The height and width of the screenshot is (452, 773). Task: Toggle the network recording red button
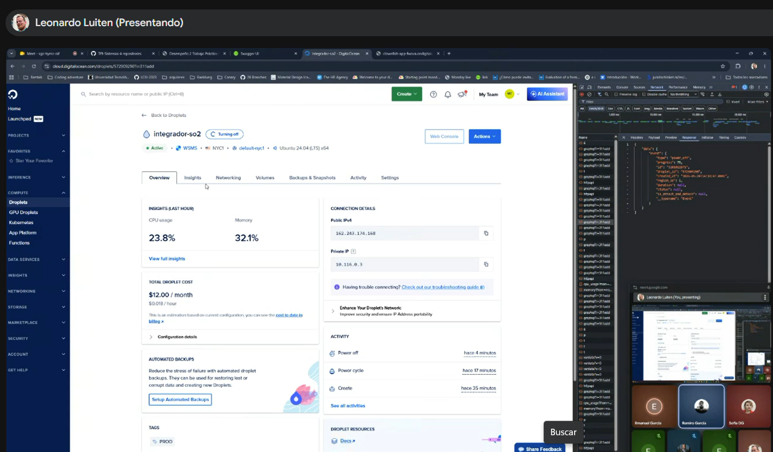pos(581,94)
